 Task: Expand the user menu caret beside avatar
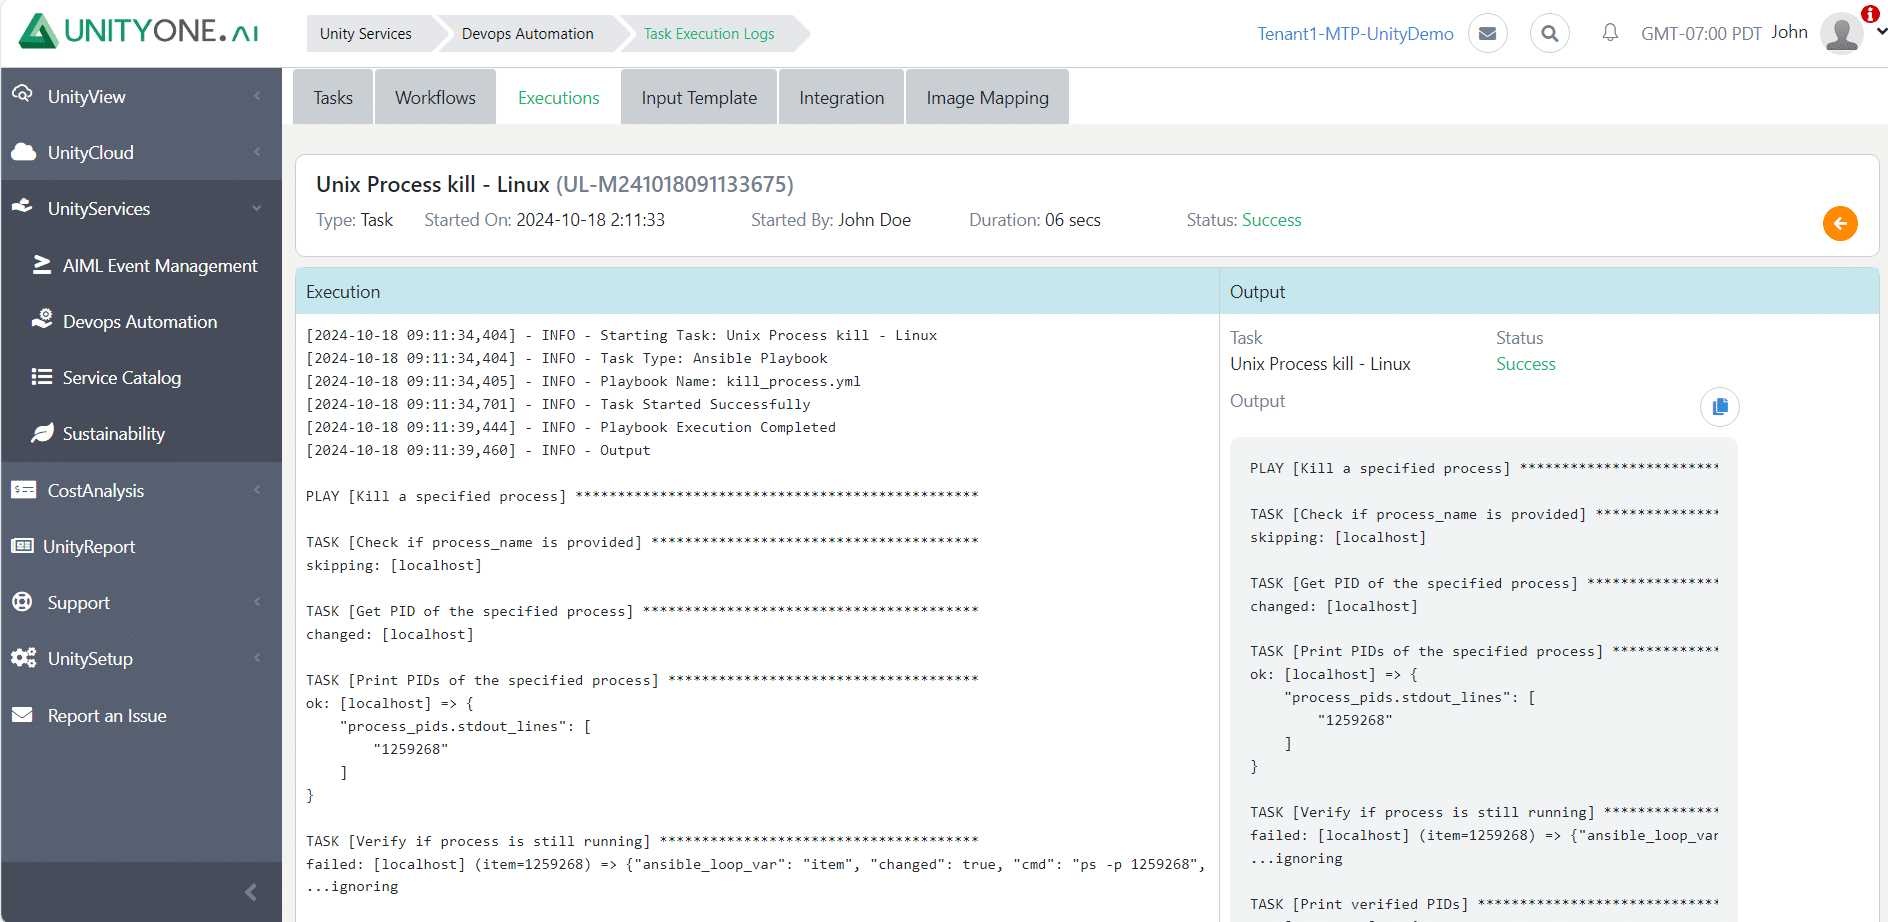click(x=1881, y=32)
